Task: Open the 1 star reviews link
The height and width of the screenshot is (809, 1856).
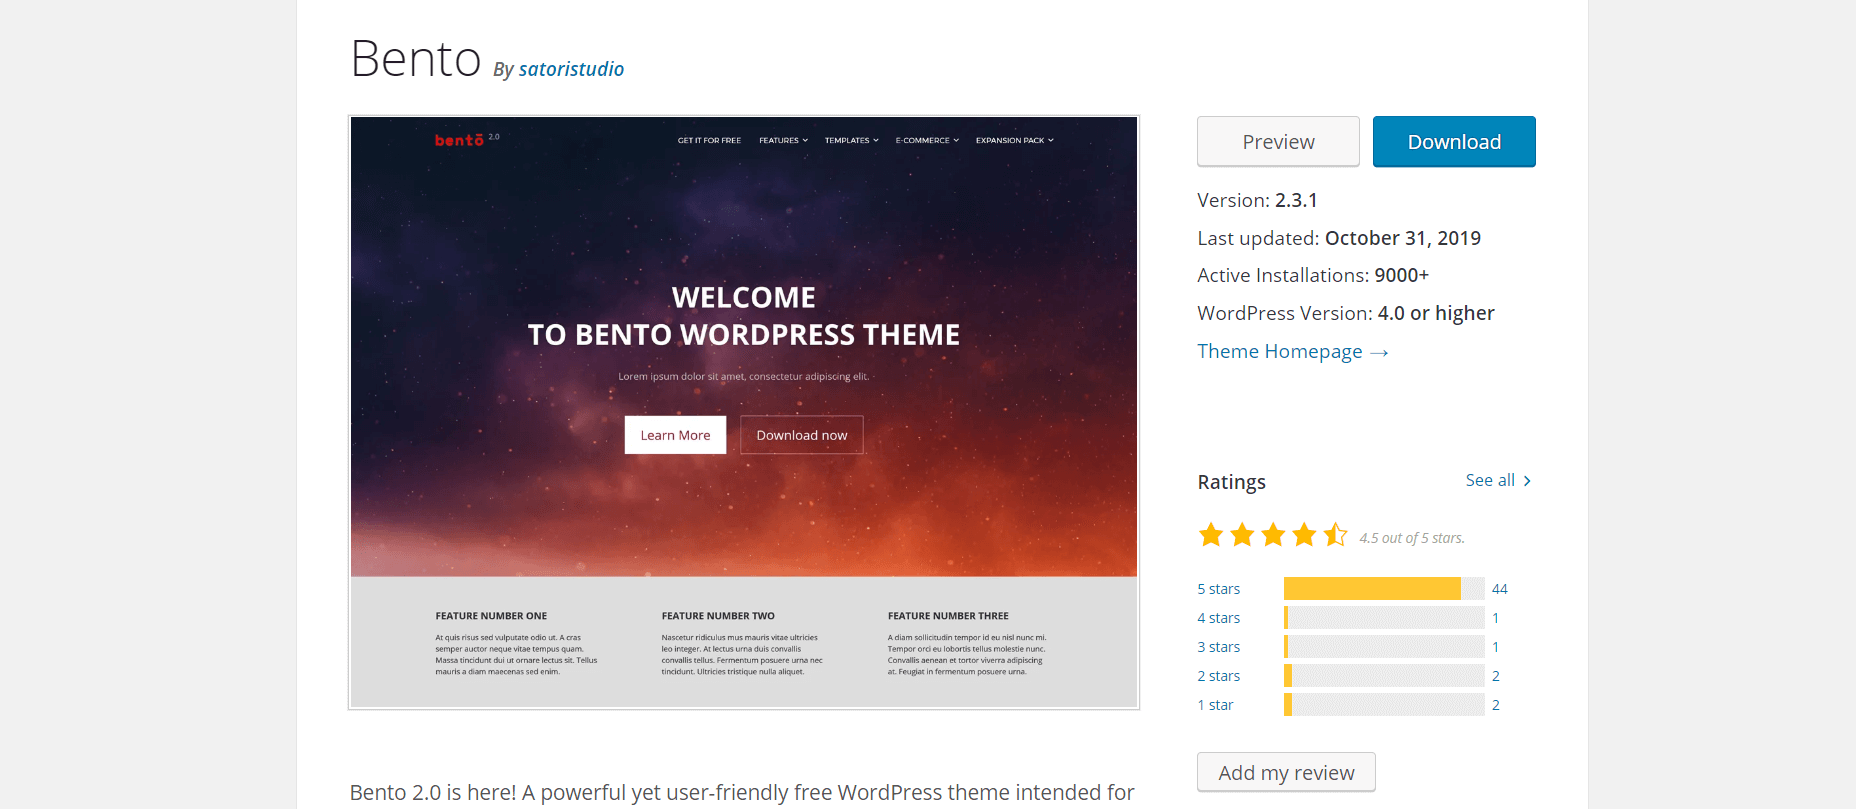Action: click(1215, 705)
